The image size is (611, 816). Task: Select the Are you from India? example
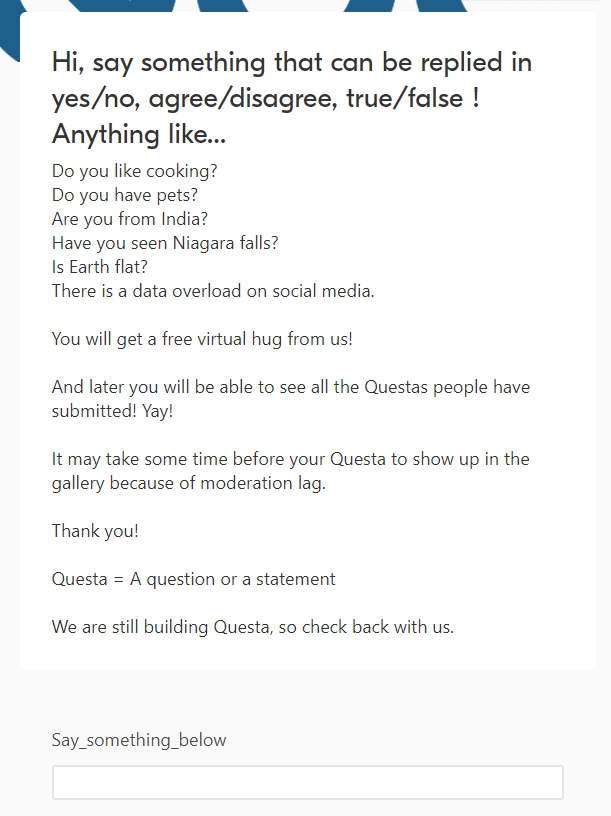(130, 219)
